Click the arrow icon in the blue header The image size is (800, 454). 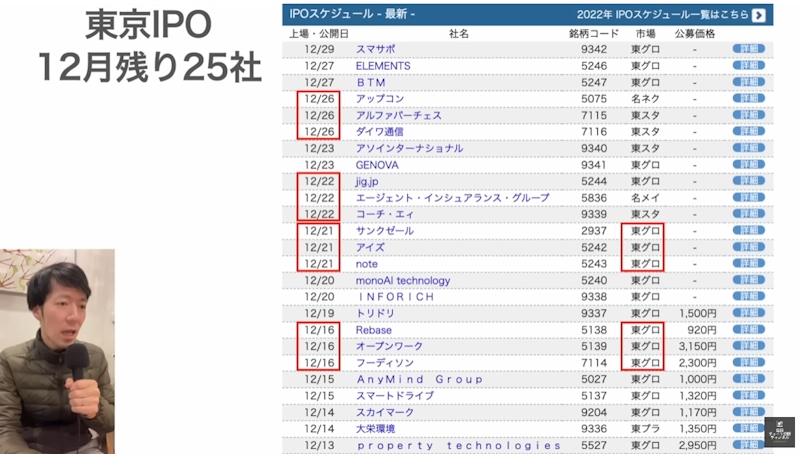759,15
